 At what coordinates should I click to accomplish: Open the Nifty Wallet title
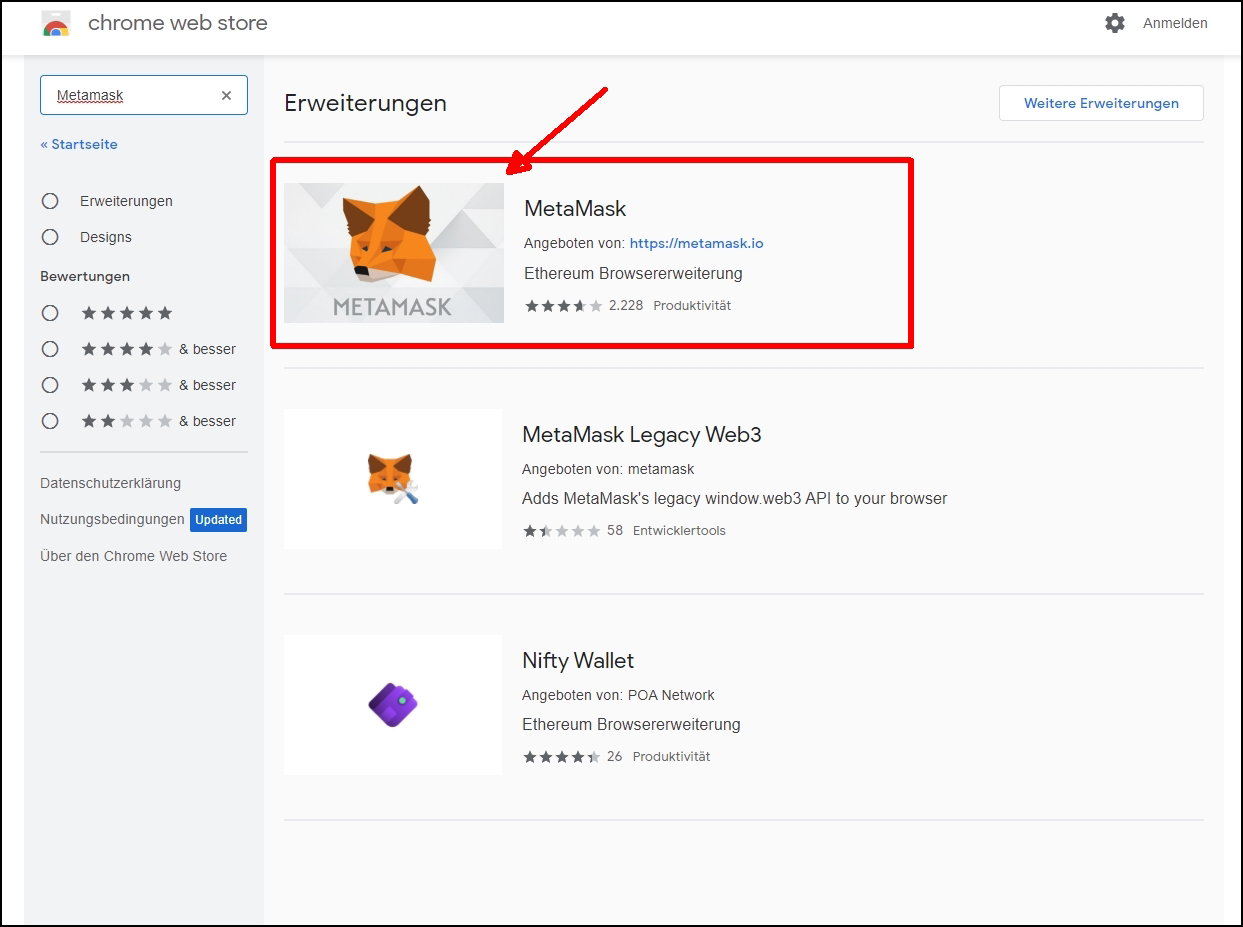(578, 661)
